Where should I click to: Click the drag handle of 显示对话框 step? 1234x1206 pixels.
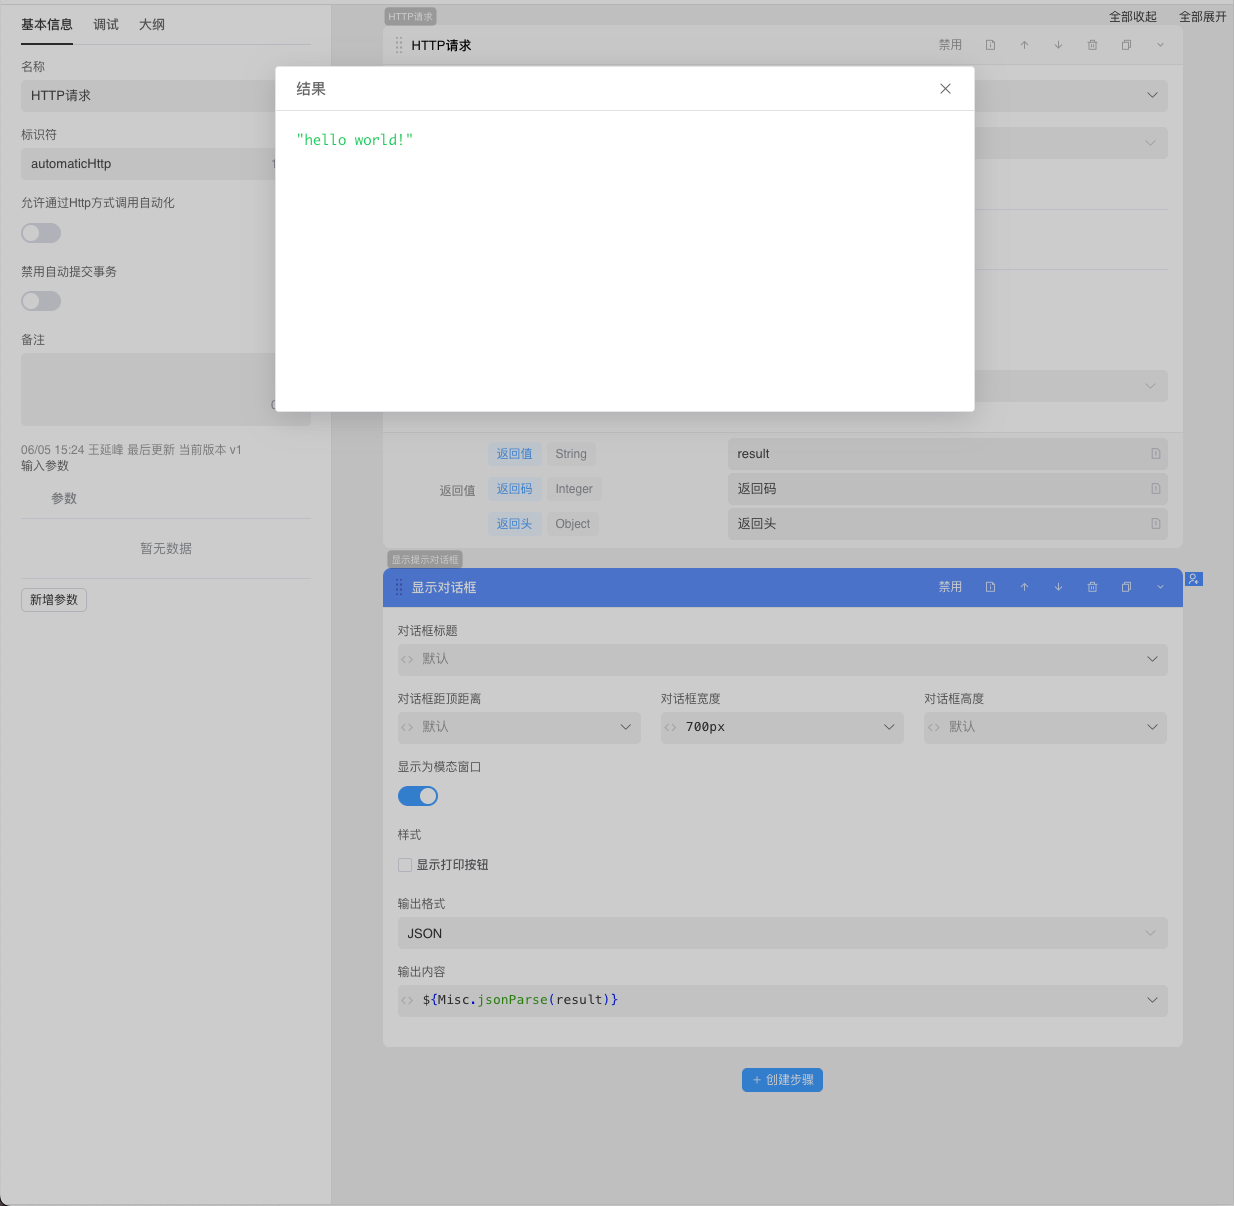(399, 587)
